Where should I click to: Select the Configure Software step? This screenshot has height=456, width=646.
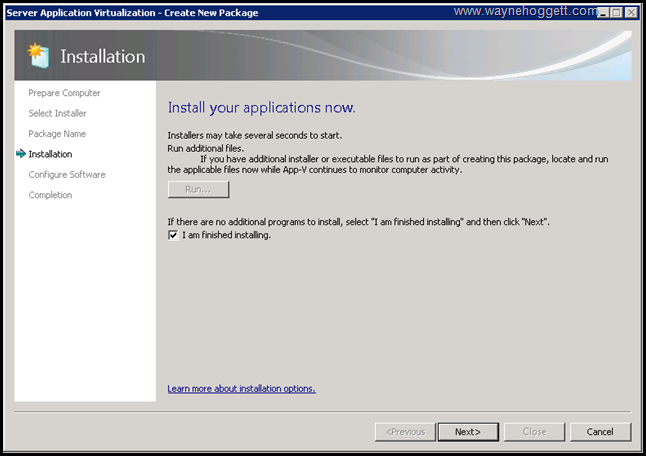click(x=67, y=175)
